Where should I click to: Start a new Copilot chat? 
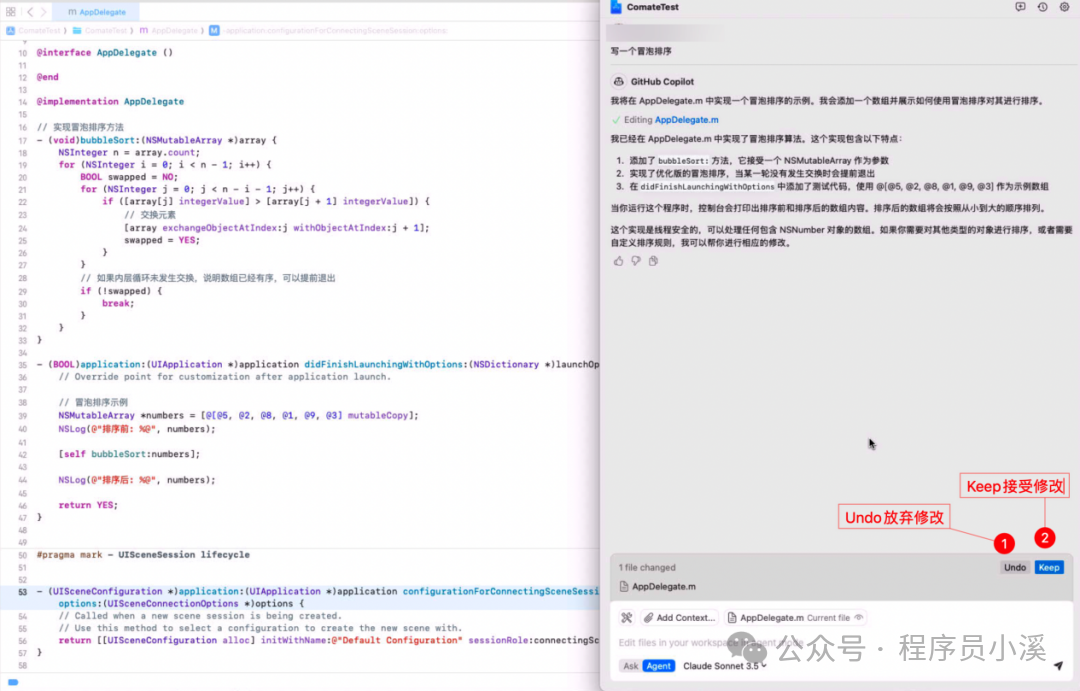[x=1020, y=7]
